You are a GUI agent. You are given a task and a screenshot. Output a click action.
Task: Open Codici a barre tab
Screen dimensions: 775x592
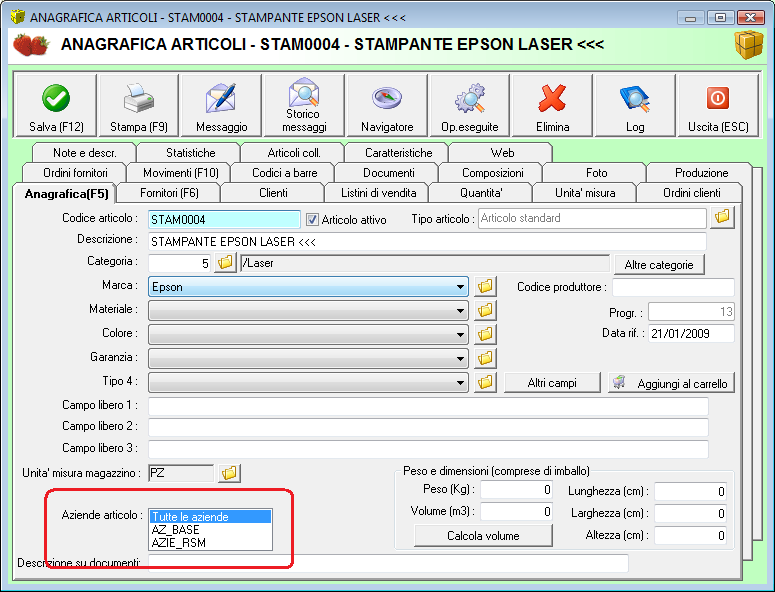coord(285,173)
